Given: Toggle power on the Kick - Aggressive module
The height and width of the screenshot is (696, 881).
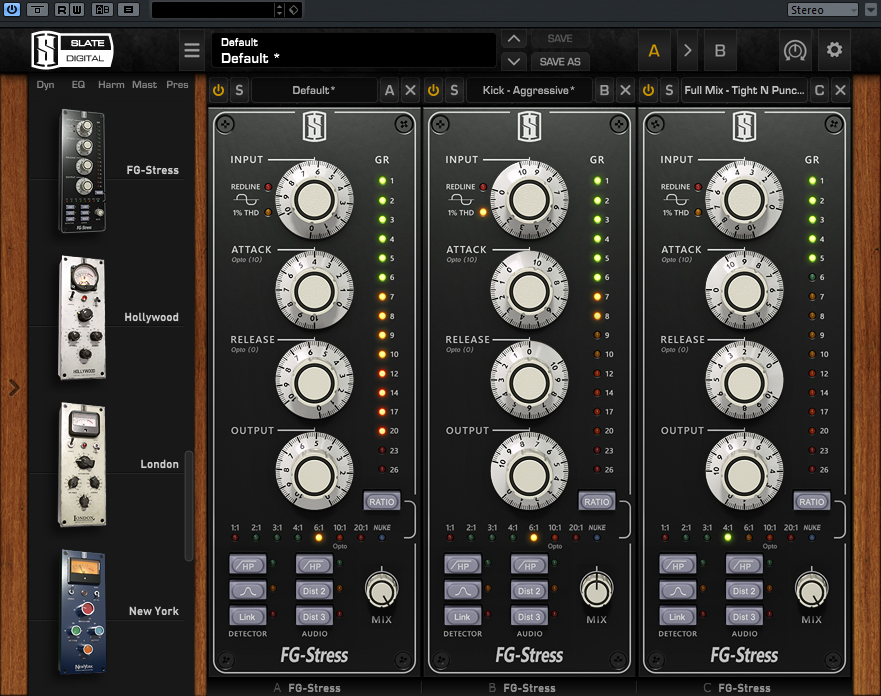Looking at the screenshot, I should (x=433, y=91).
